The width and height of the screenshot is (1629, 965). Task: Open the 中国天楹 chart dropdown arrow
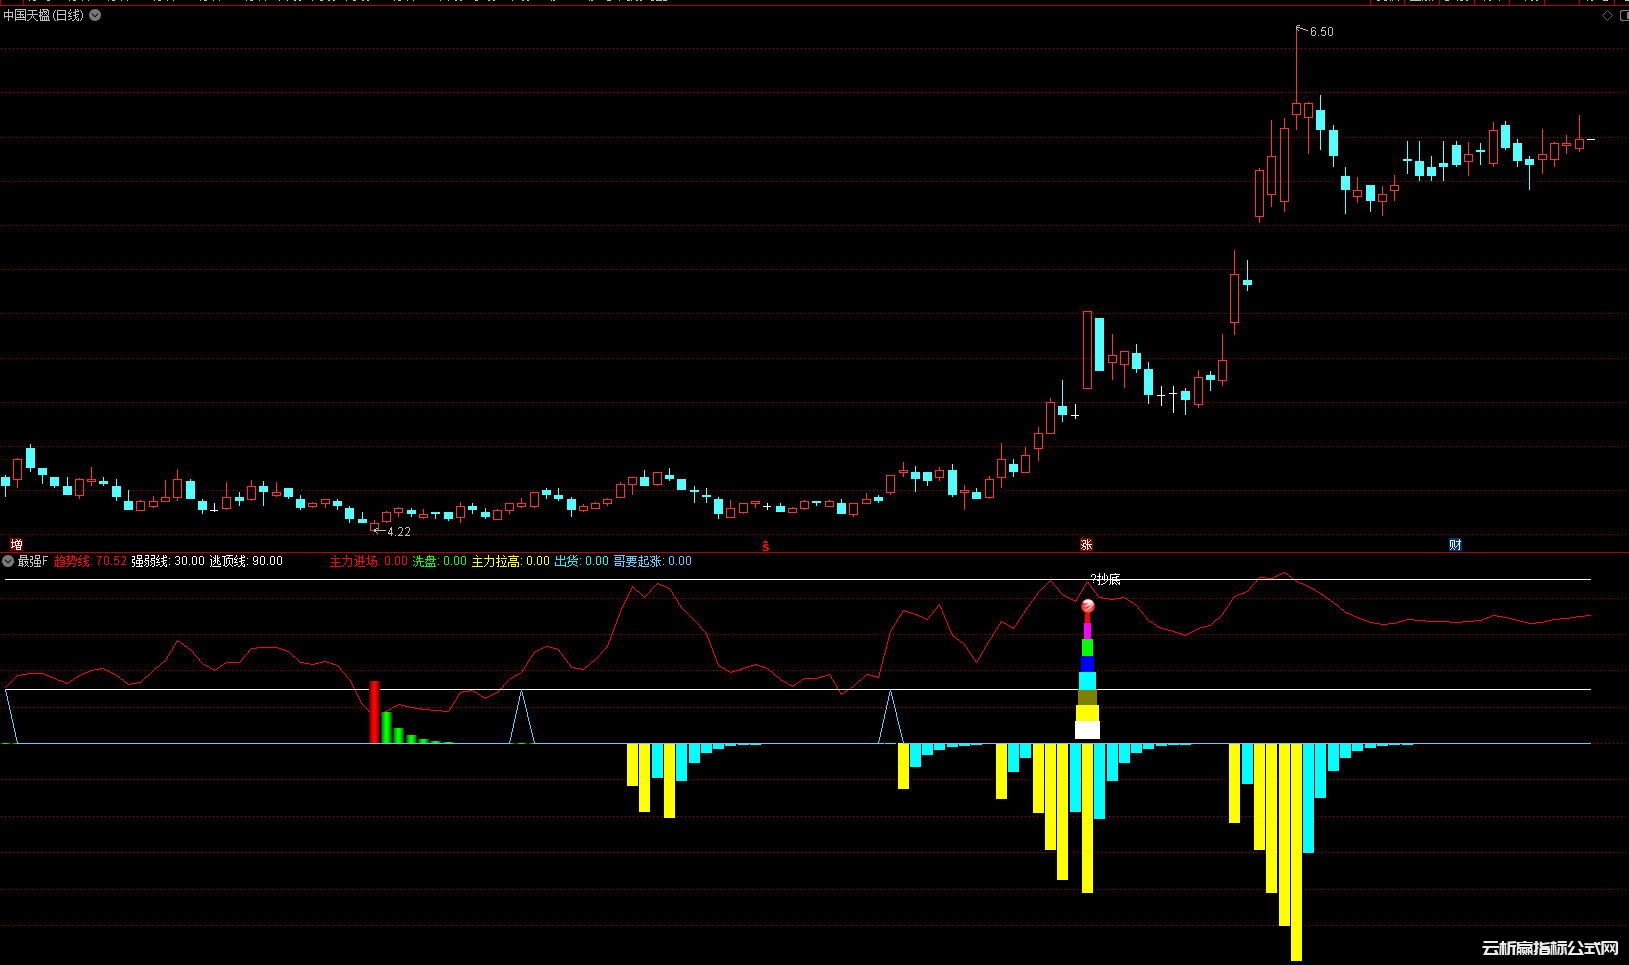(95, 16)
